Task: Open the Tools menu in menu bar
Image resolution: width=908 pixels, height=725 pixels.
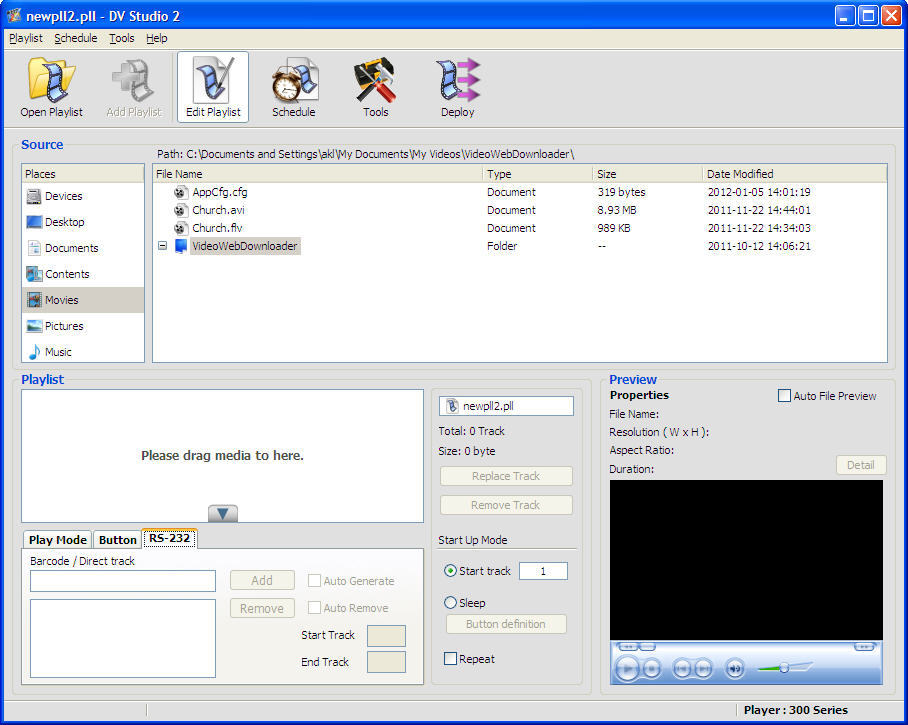Action: click(x=122, y=38)
